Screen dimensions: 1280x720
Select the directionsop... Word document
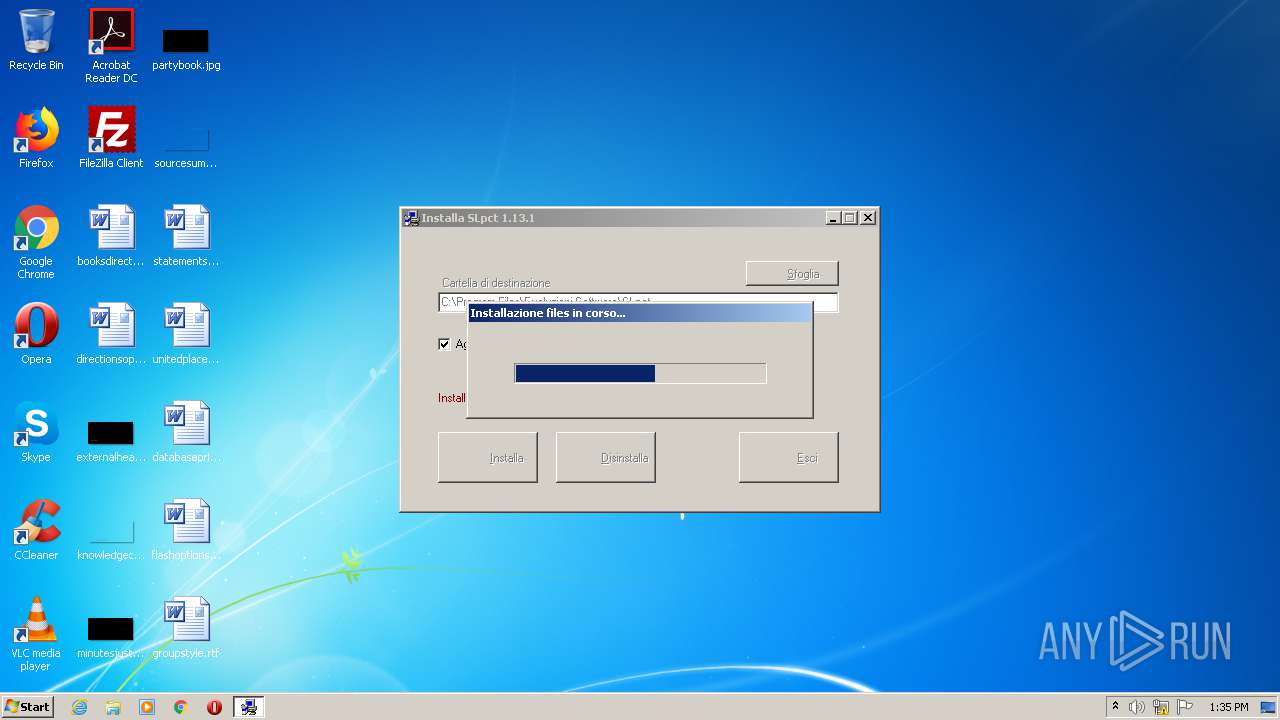click(x=111, y=334)
